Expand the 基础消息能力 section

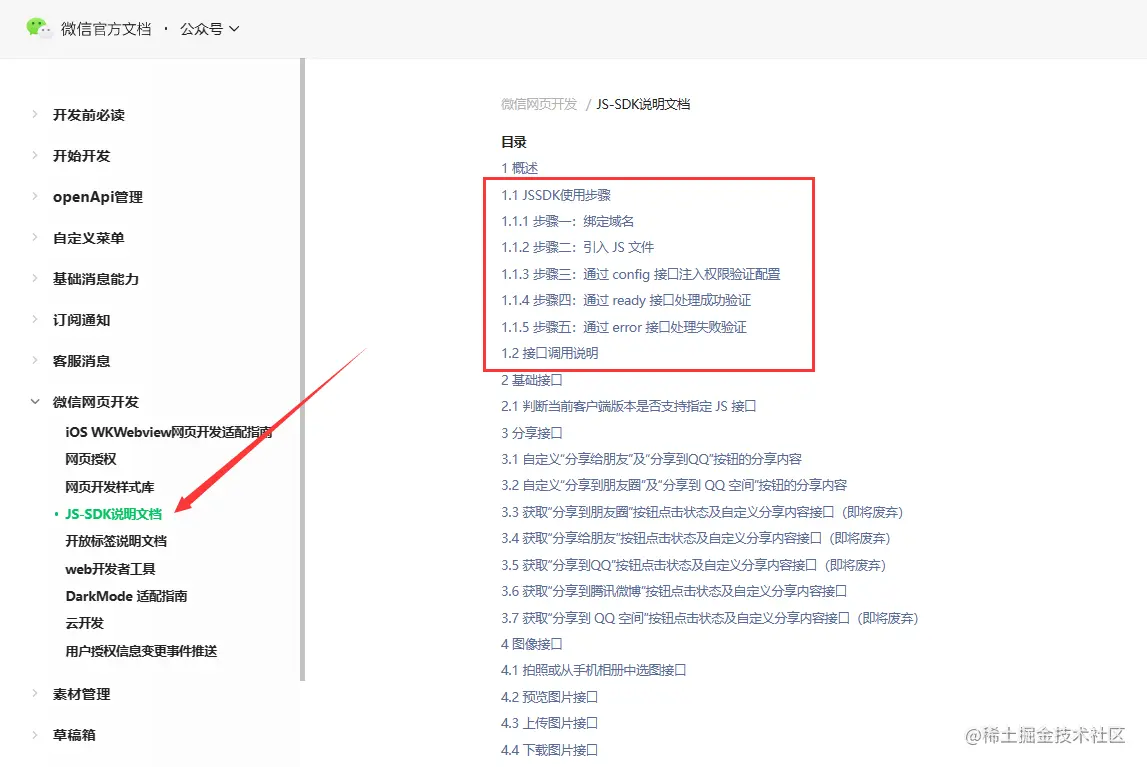[96, 279]
